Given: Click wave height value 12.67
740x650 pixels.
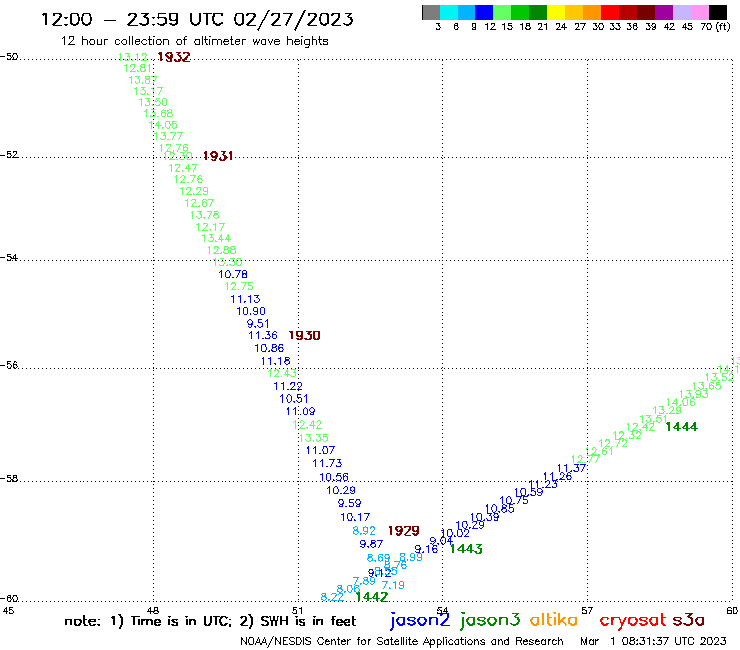Looking at the screenshot, I should tap(199, 203).
